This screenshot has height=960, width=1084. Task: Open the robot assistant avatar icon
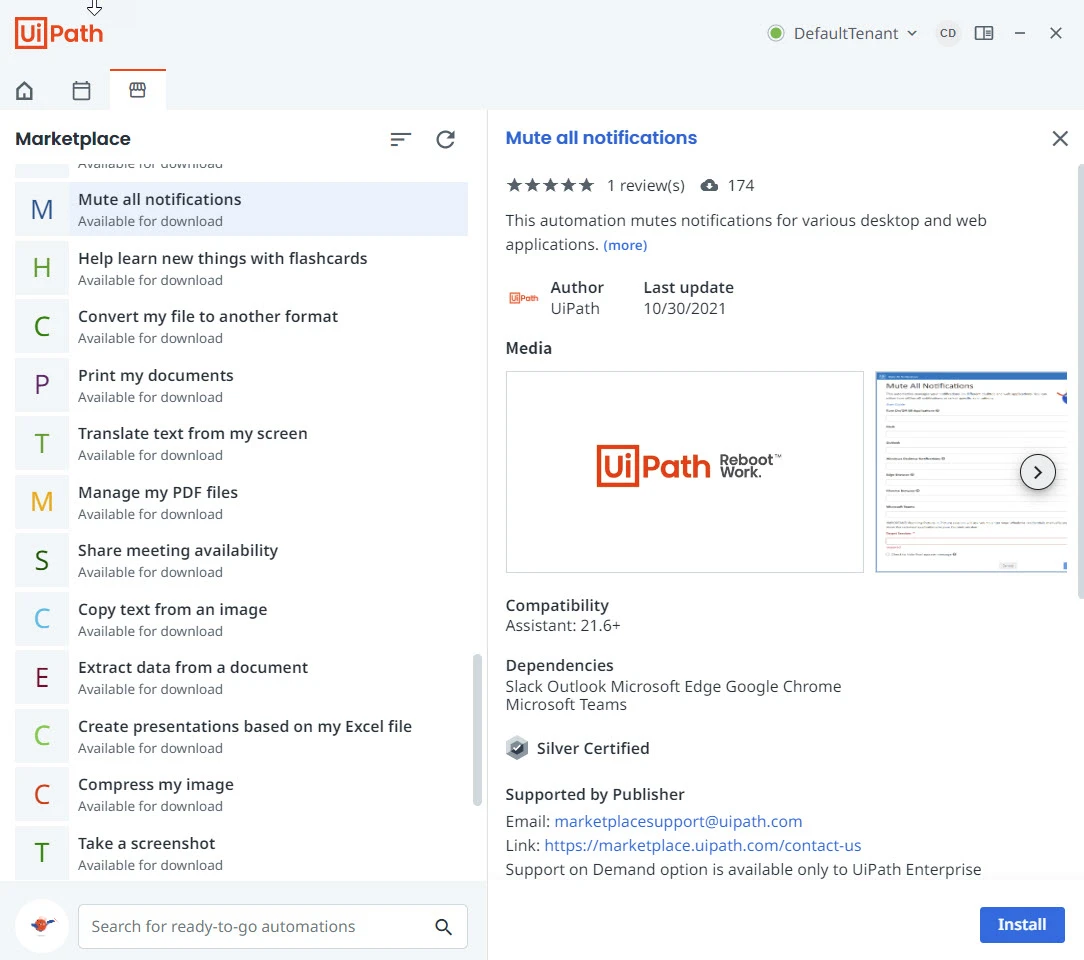tap(42, 926)
